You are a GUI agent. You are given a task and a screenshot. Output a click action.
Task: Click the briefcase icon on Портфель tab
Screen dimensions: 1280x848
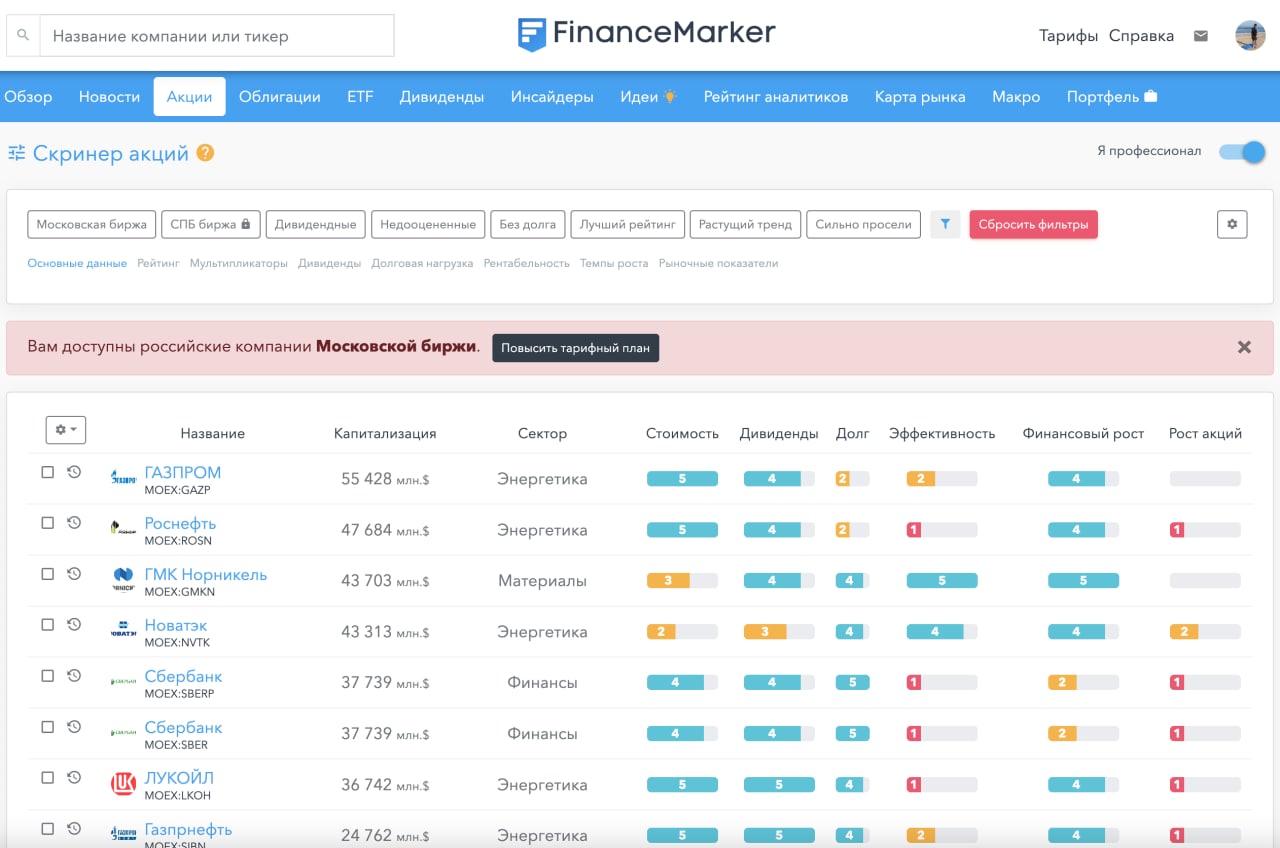click(x=1151, y=97)
